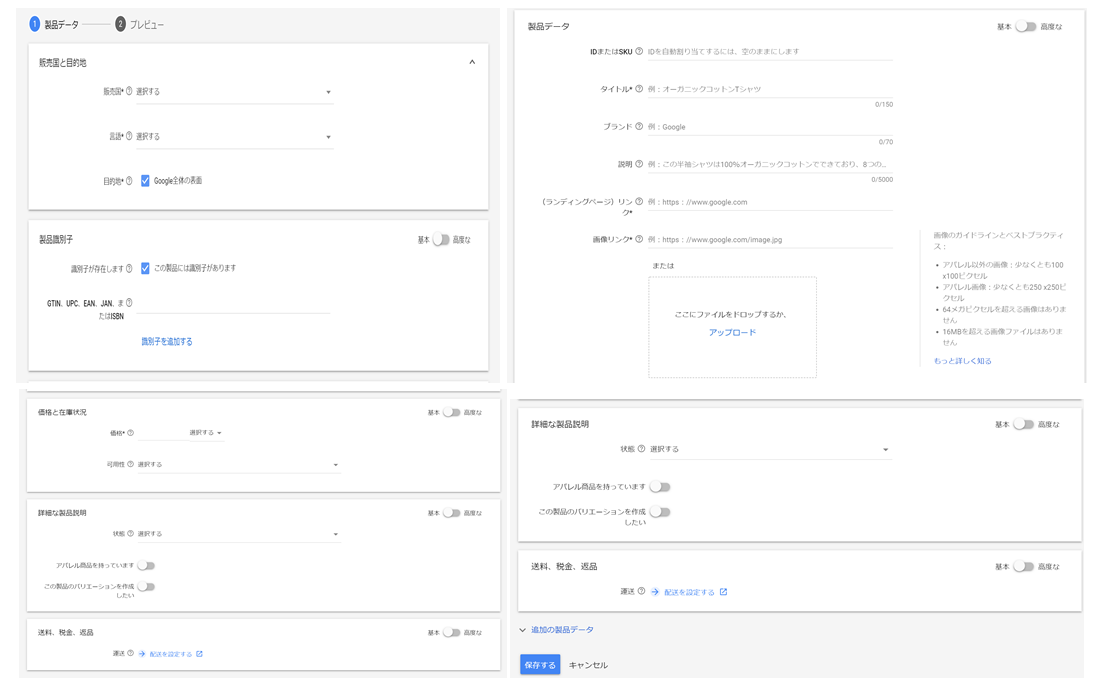
Task: Collapse the 販売国と目的地 section
Action: (x=472, y=62)
